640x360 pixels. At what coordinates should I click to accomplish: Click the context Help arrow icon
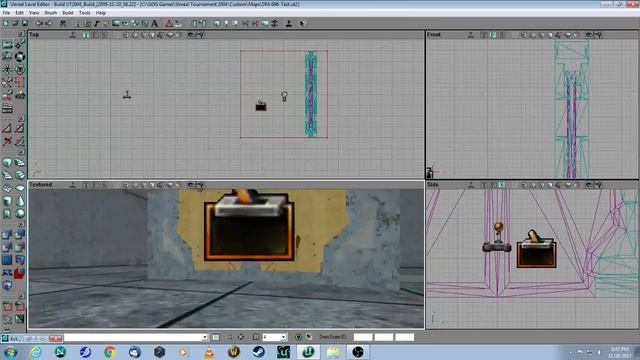(x=302, y=24)
